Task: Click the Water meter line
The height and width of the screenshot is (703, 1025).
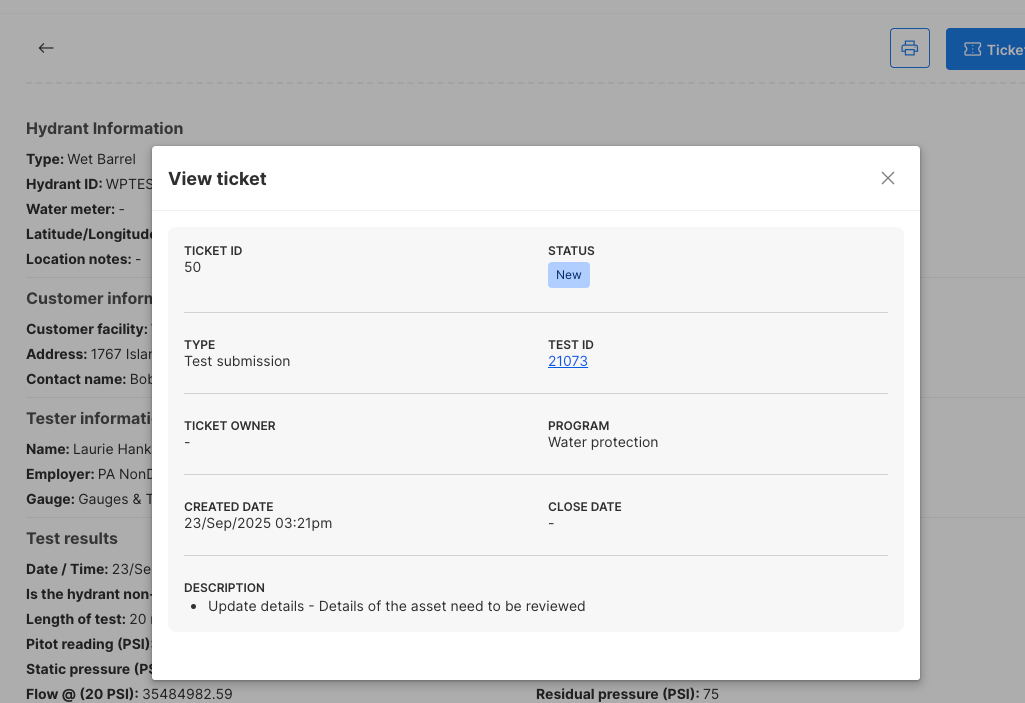Action: click(75, 209)
